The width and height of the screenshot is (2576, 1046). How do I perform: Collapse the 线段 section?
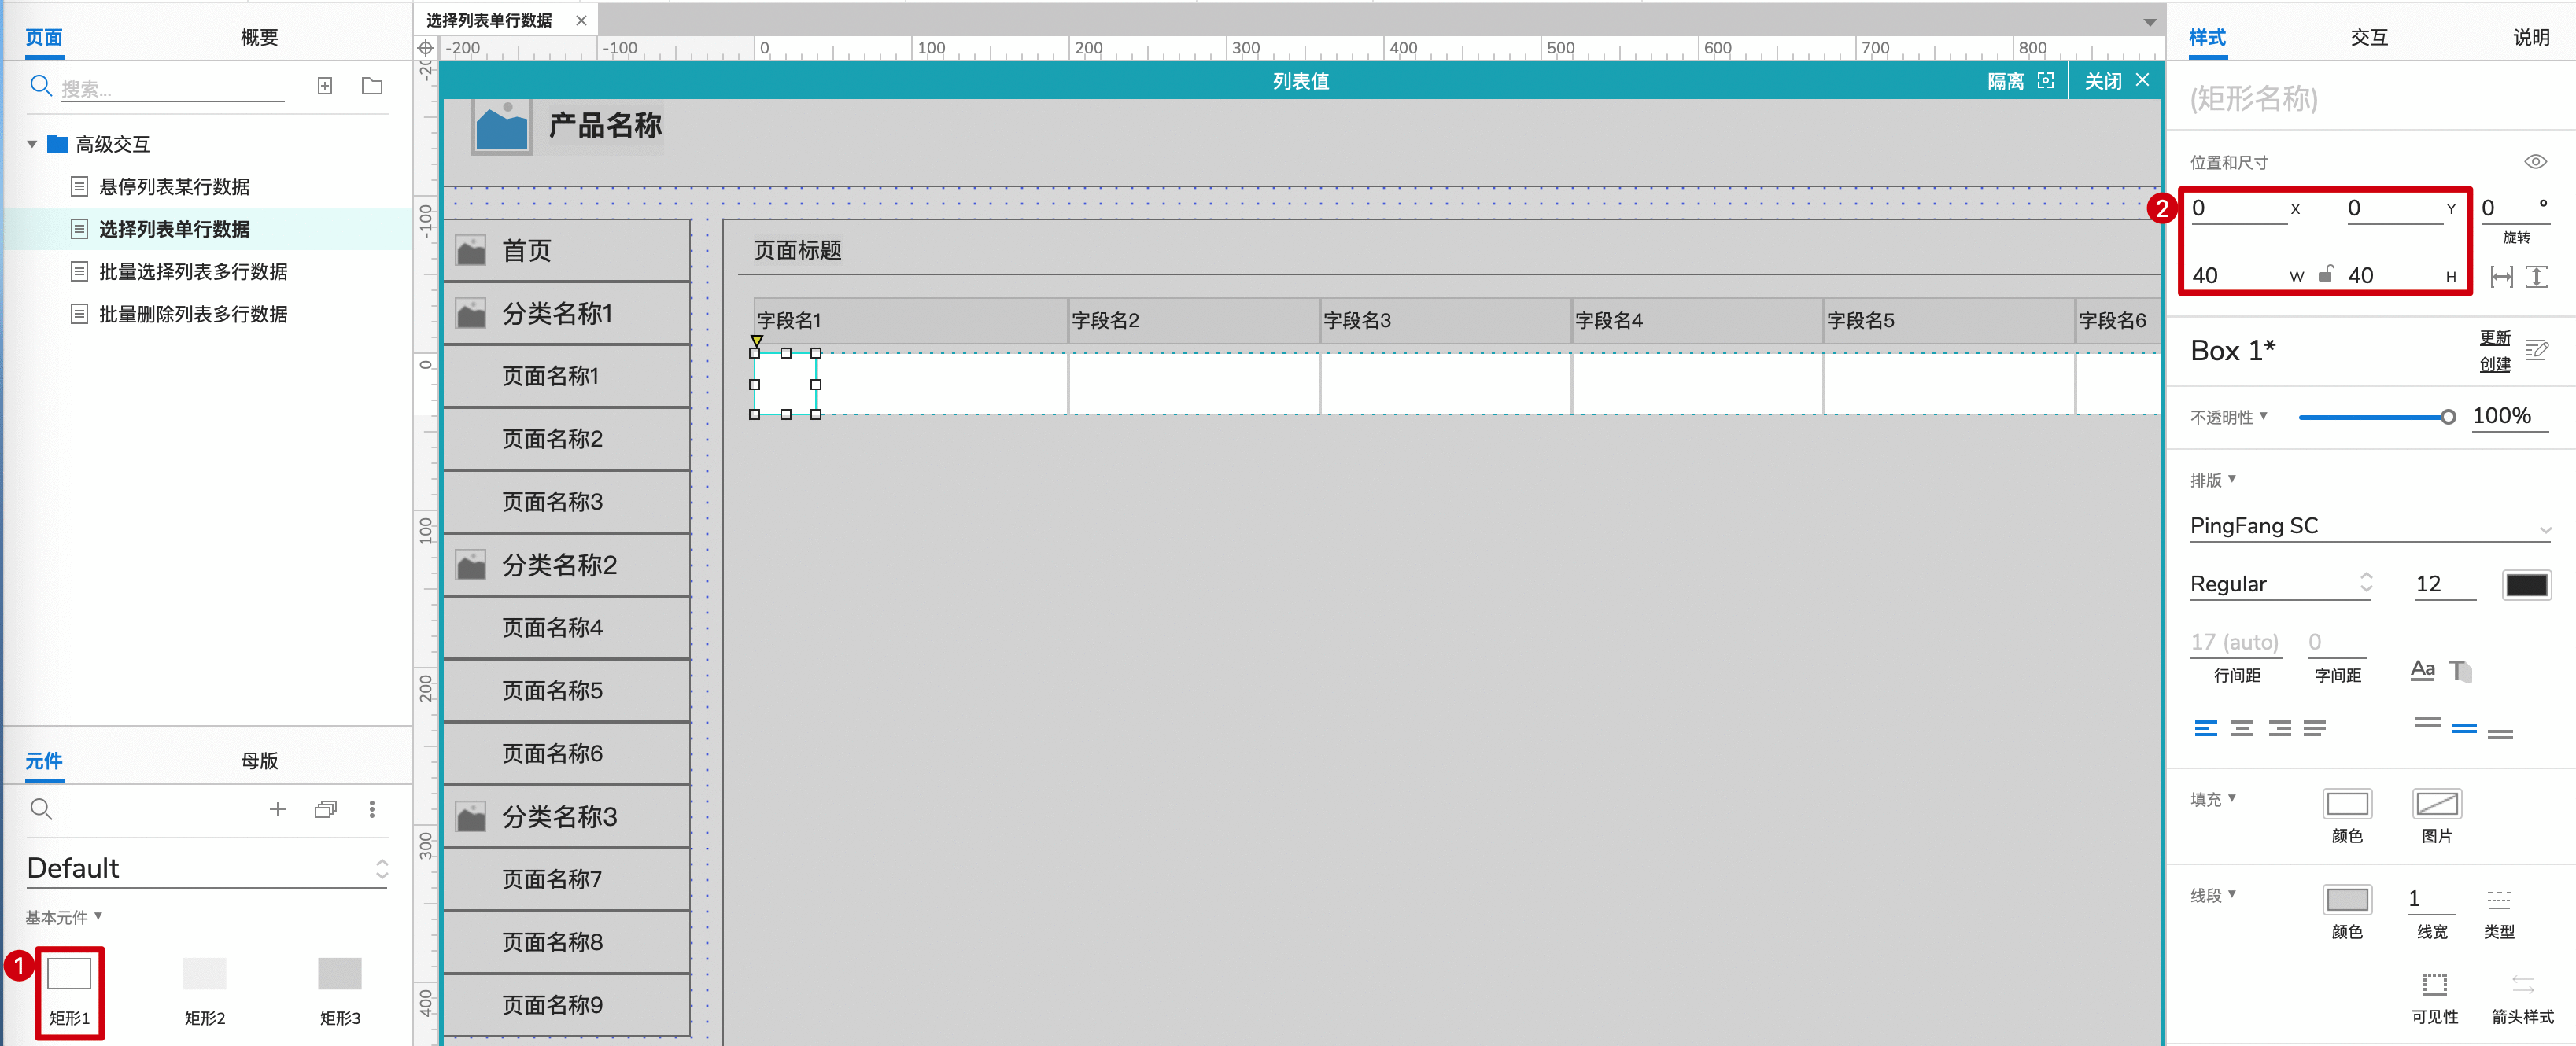[2231, 893]
